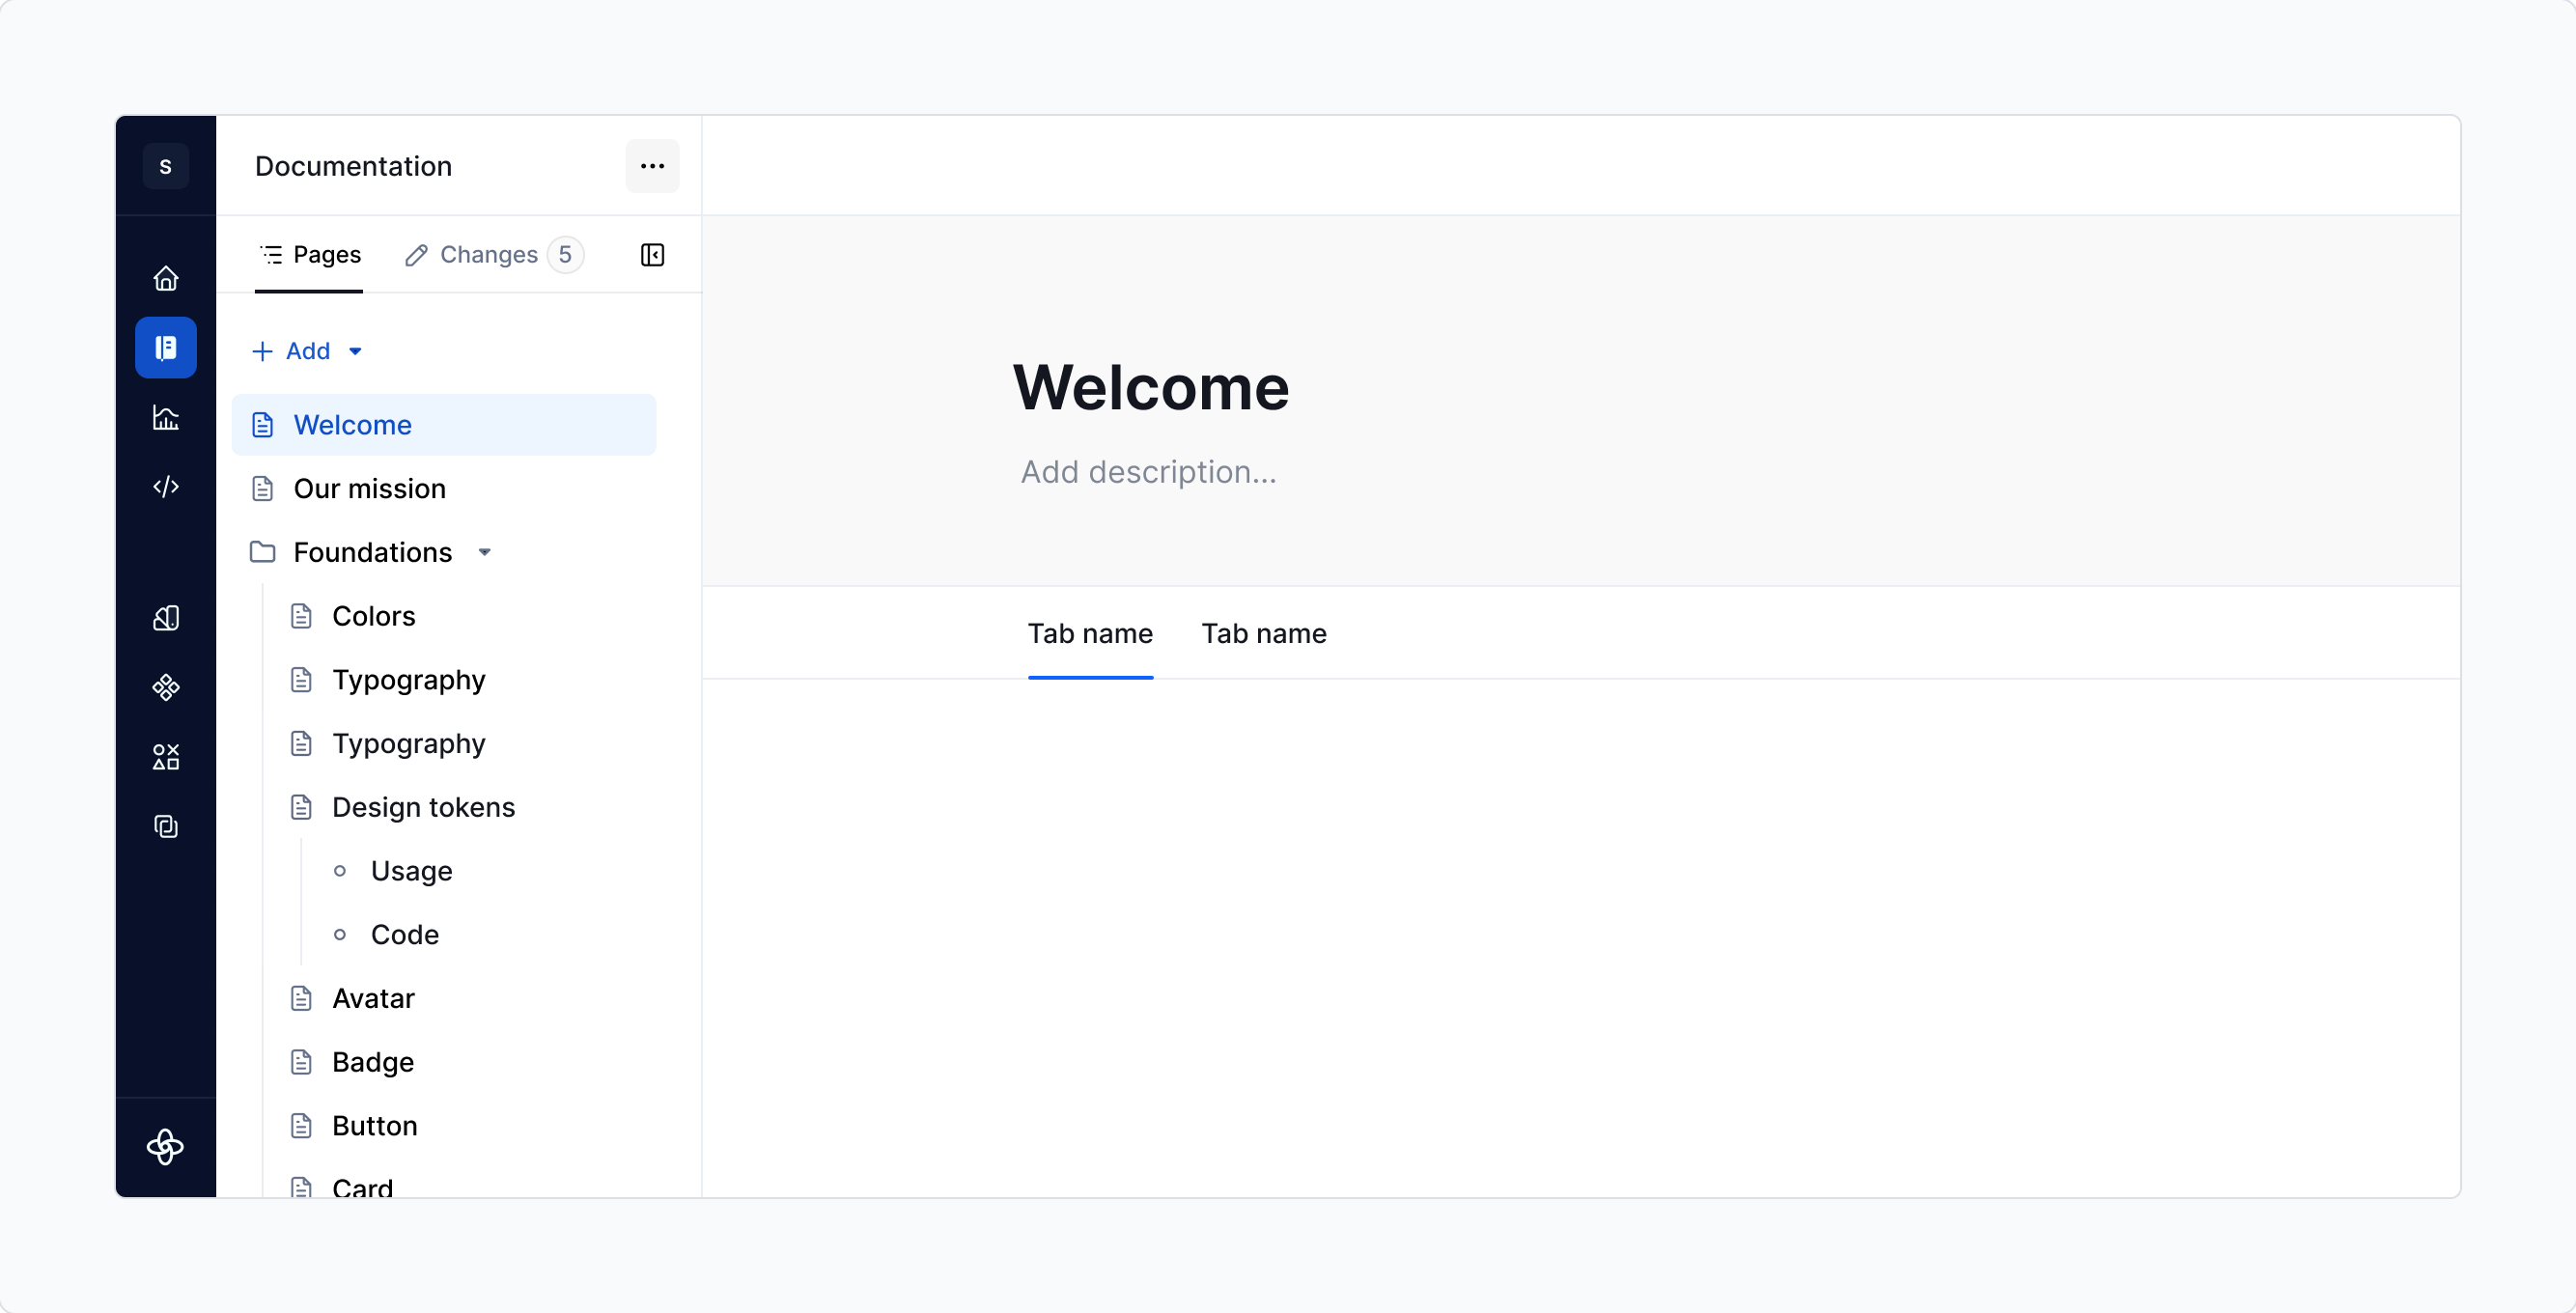Select the first Tab name tab

pyautogui.click(x=1090, y=633)
